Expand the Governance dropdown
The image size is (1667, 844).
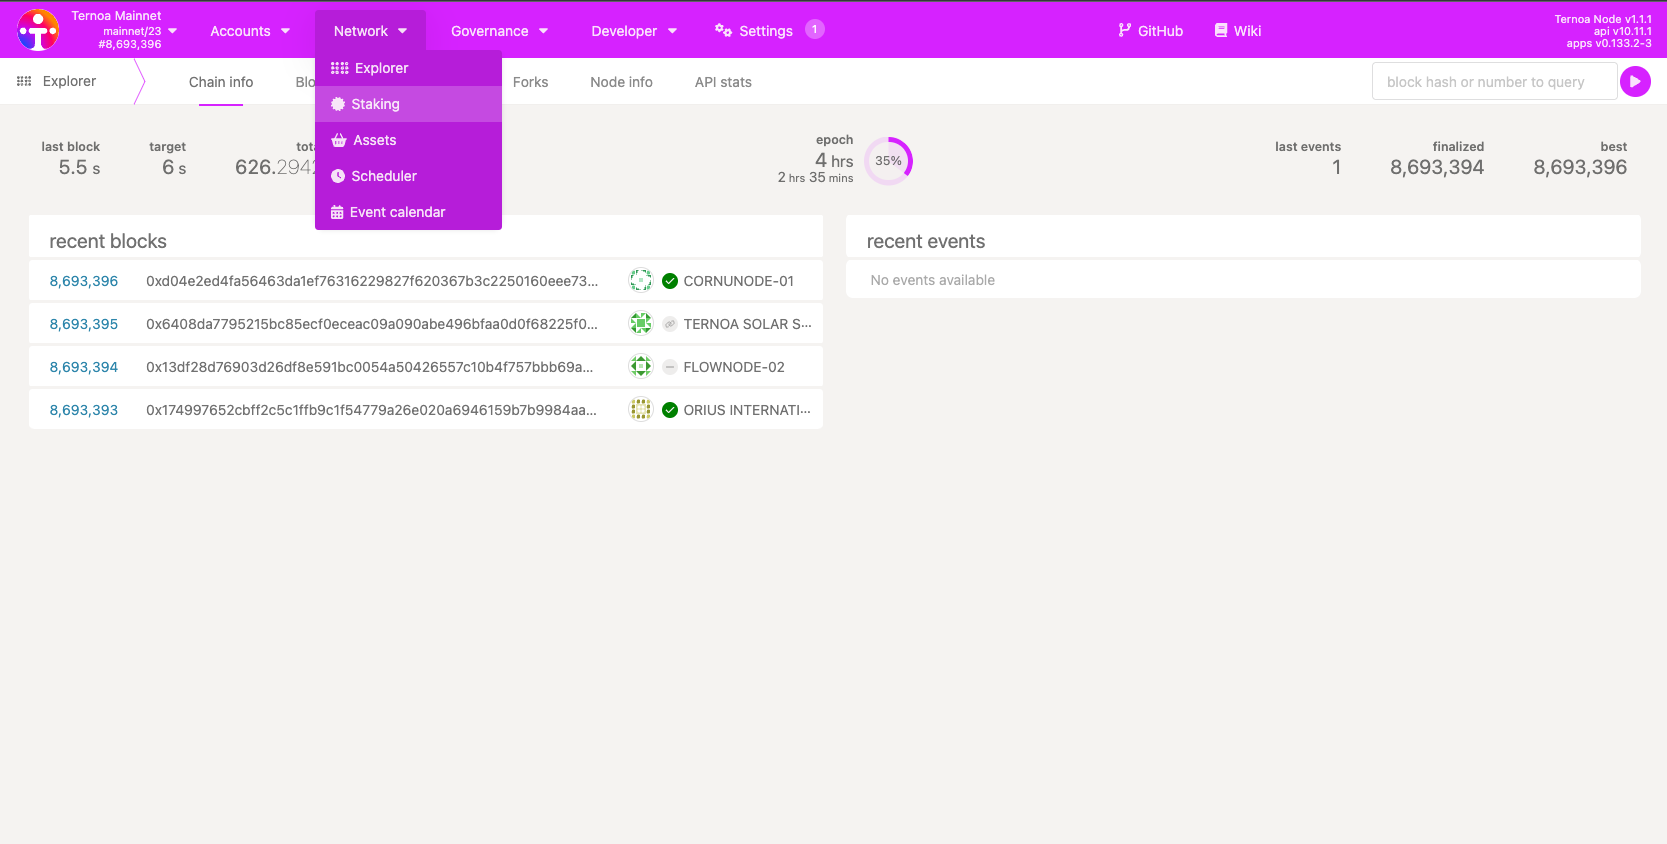(x=499, y=31)
